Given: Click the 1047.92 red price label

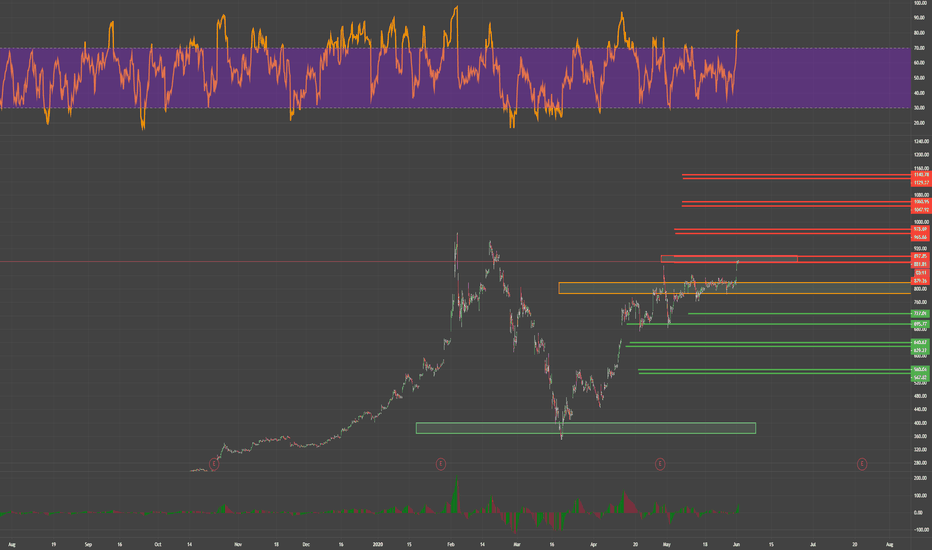Looking at the screenshot, I should 920,210.
